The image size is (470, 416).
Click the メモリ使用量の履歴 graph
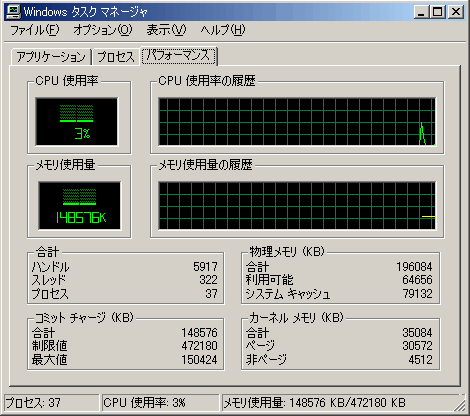pos(297,206)
